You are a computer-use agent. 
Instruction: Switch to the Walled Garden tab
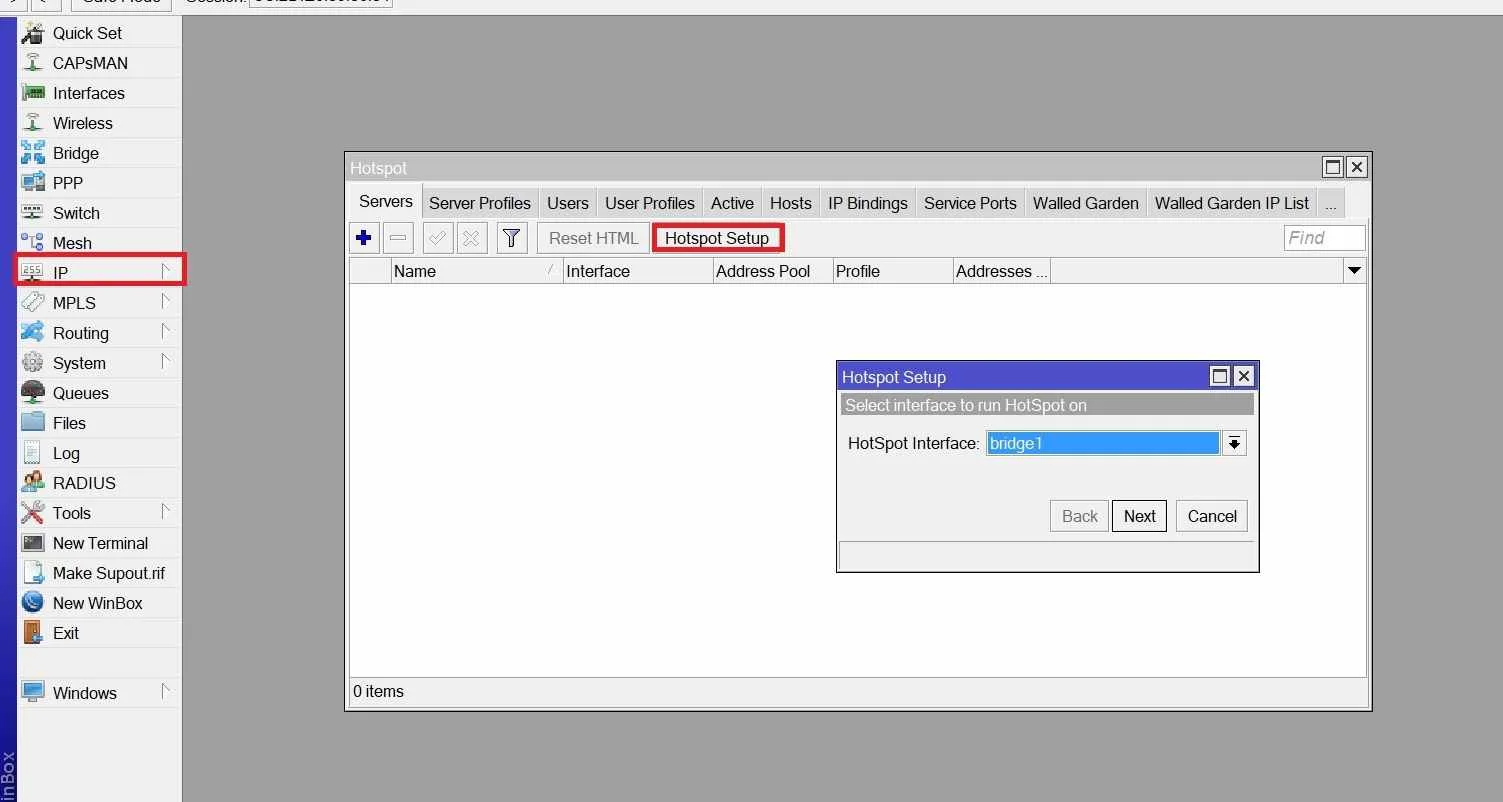tap(1085, 203)
